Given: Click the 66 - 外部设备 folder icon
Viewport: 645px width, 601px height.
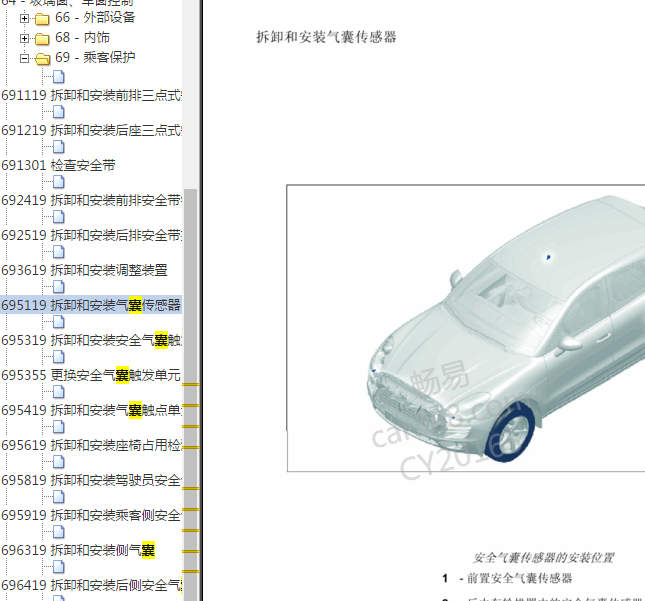Looking at the screenshot, I should click(x=42, y=19).
